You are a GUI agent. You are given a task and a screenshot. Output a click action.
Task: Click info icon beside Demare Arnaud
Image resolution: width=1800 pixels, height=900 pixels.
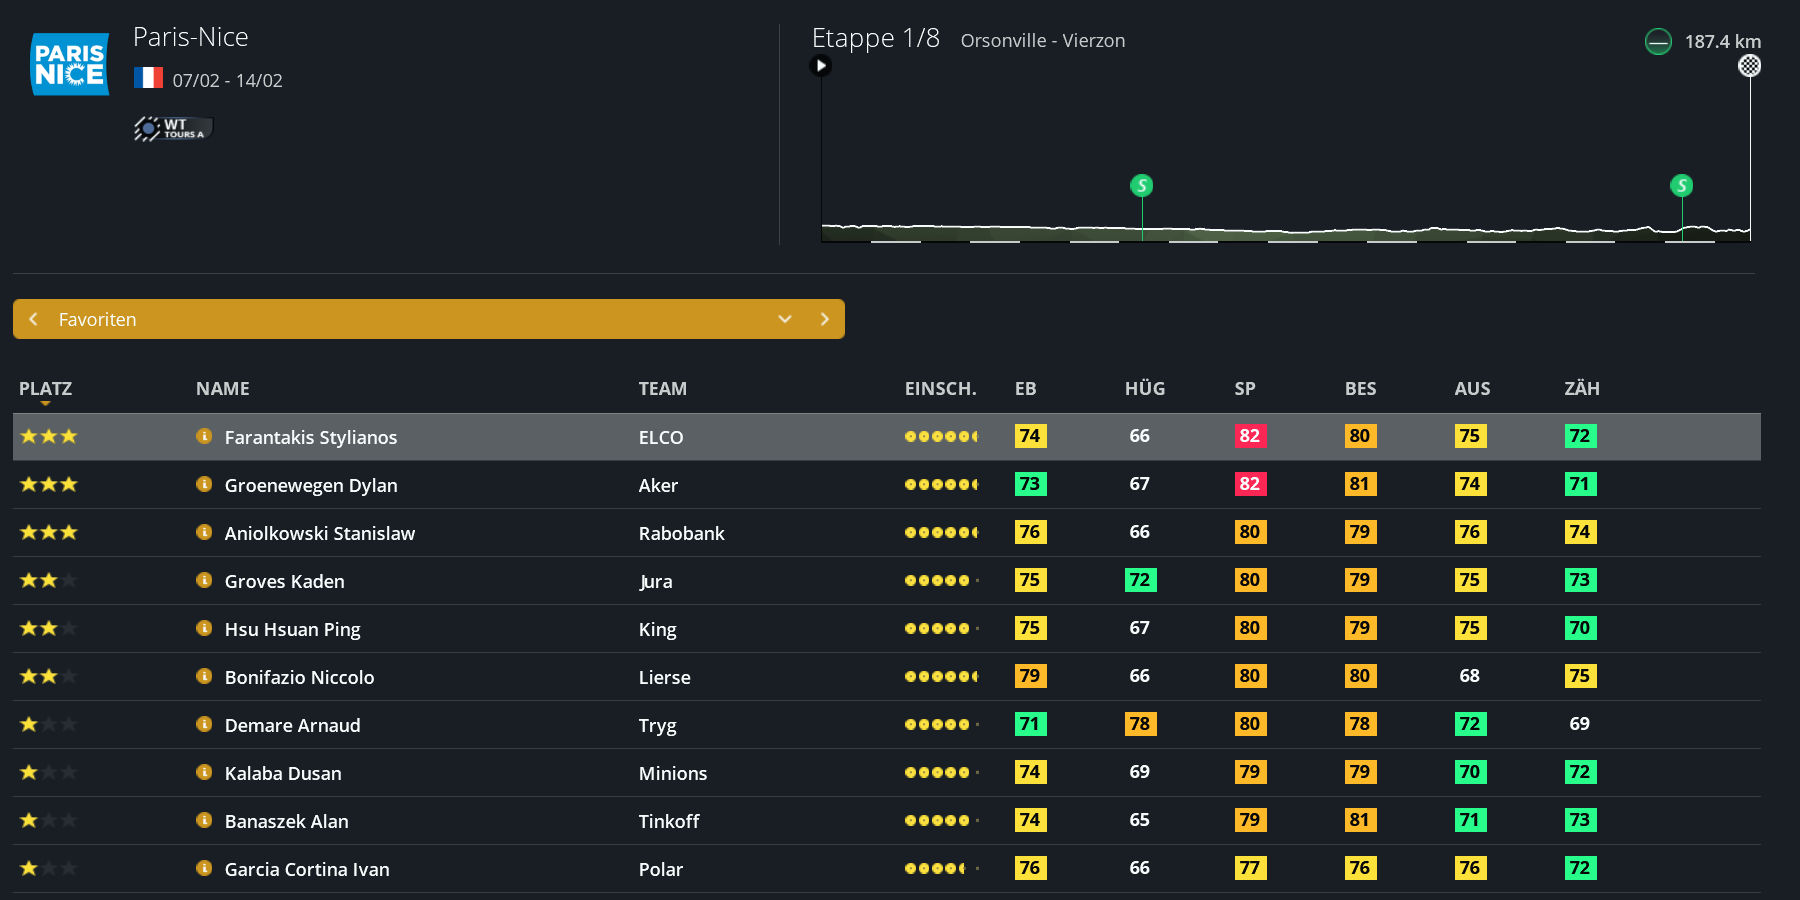pos(204,724)
